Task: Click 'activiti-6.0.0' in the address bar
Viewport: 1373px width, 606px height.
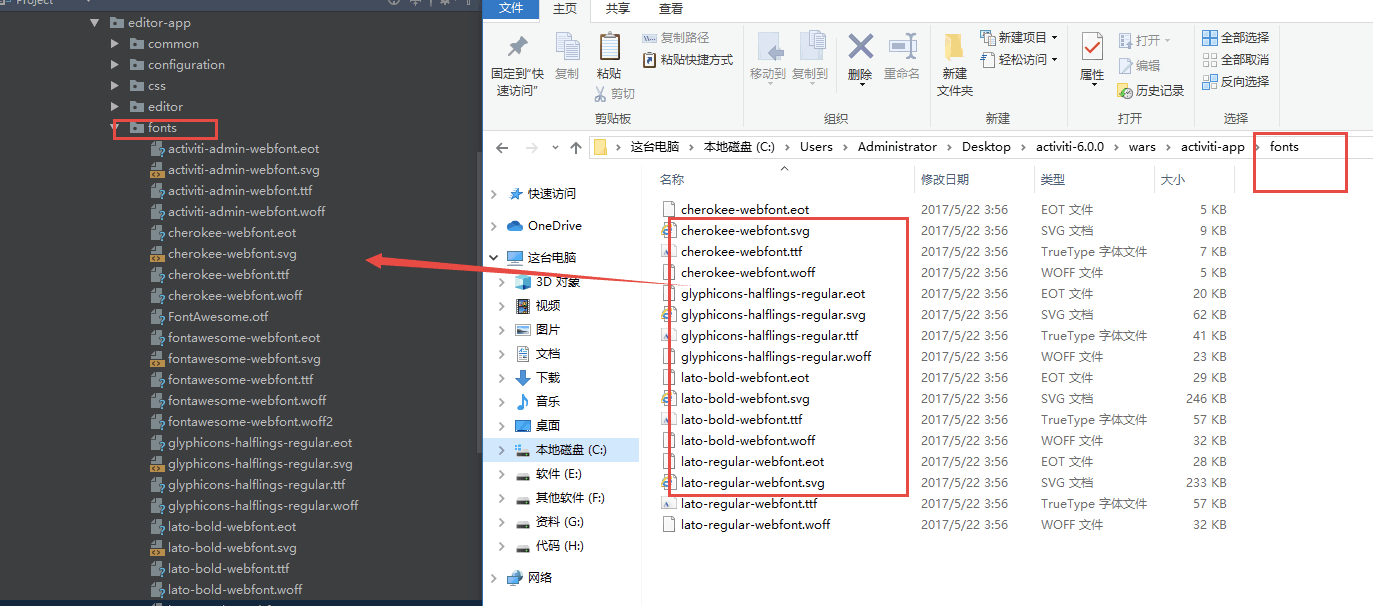Action: [x=1070, y=146]
